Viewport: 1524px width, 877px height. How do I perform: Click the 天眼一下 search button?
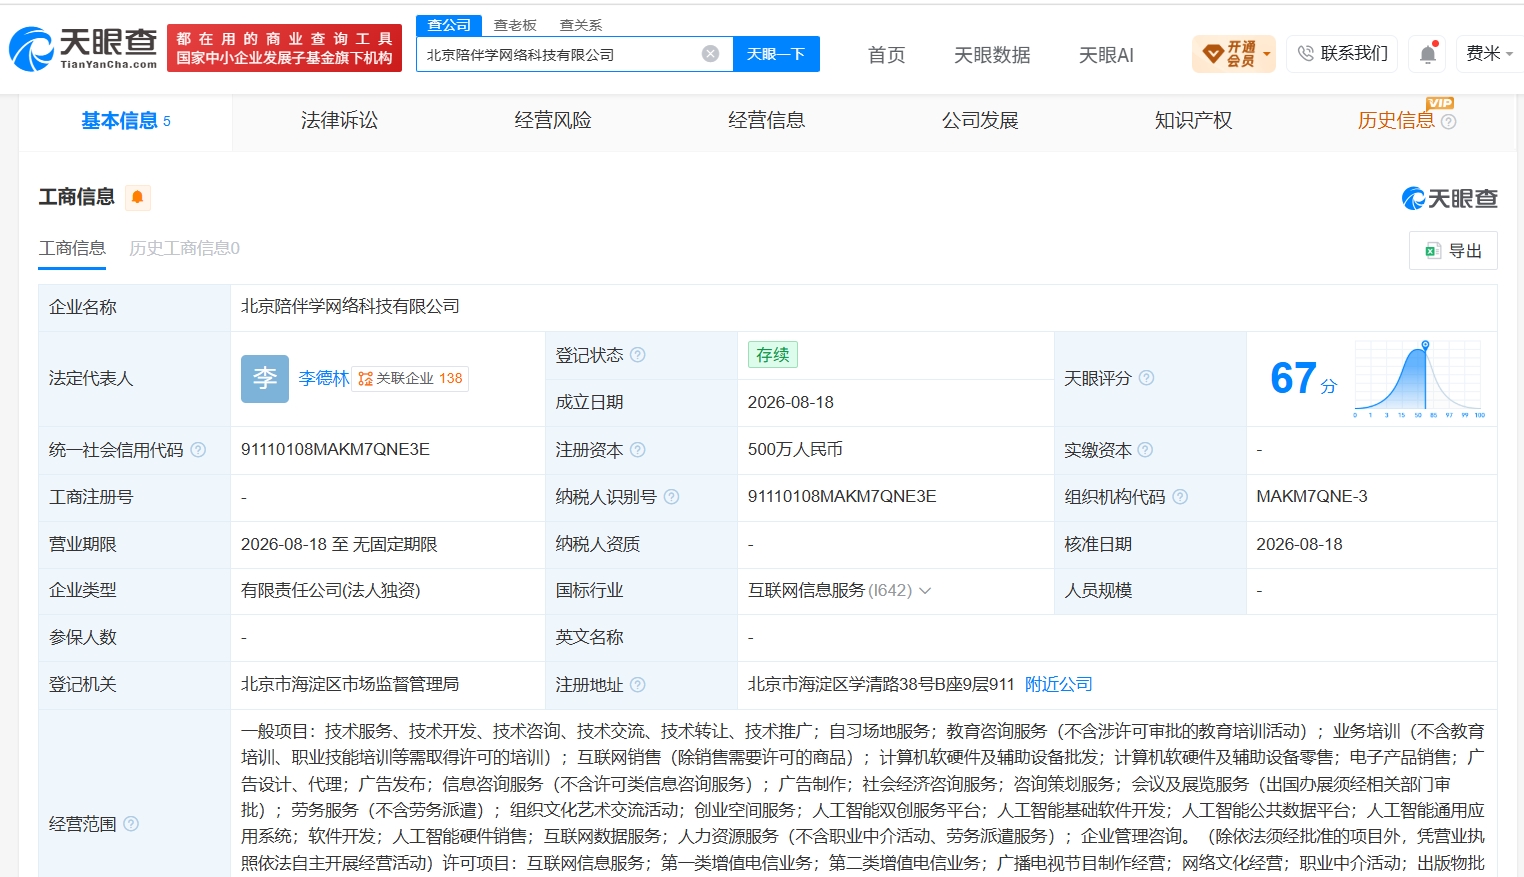(776, 54)
